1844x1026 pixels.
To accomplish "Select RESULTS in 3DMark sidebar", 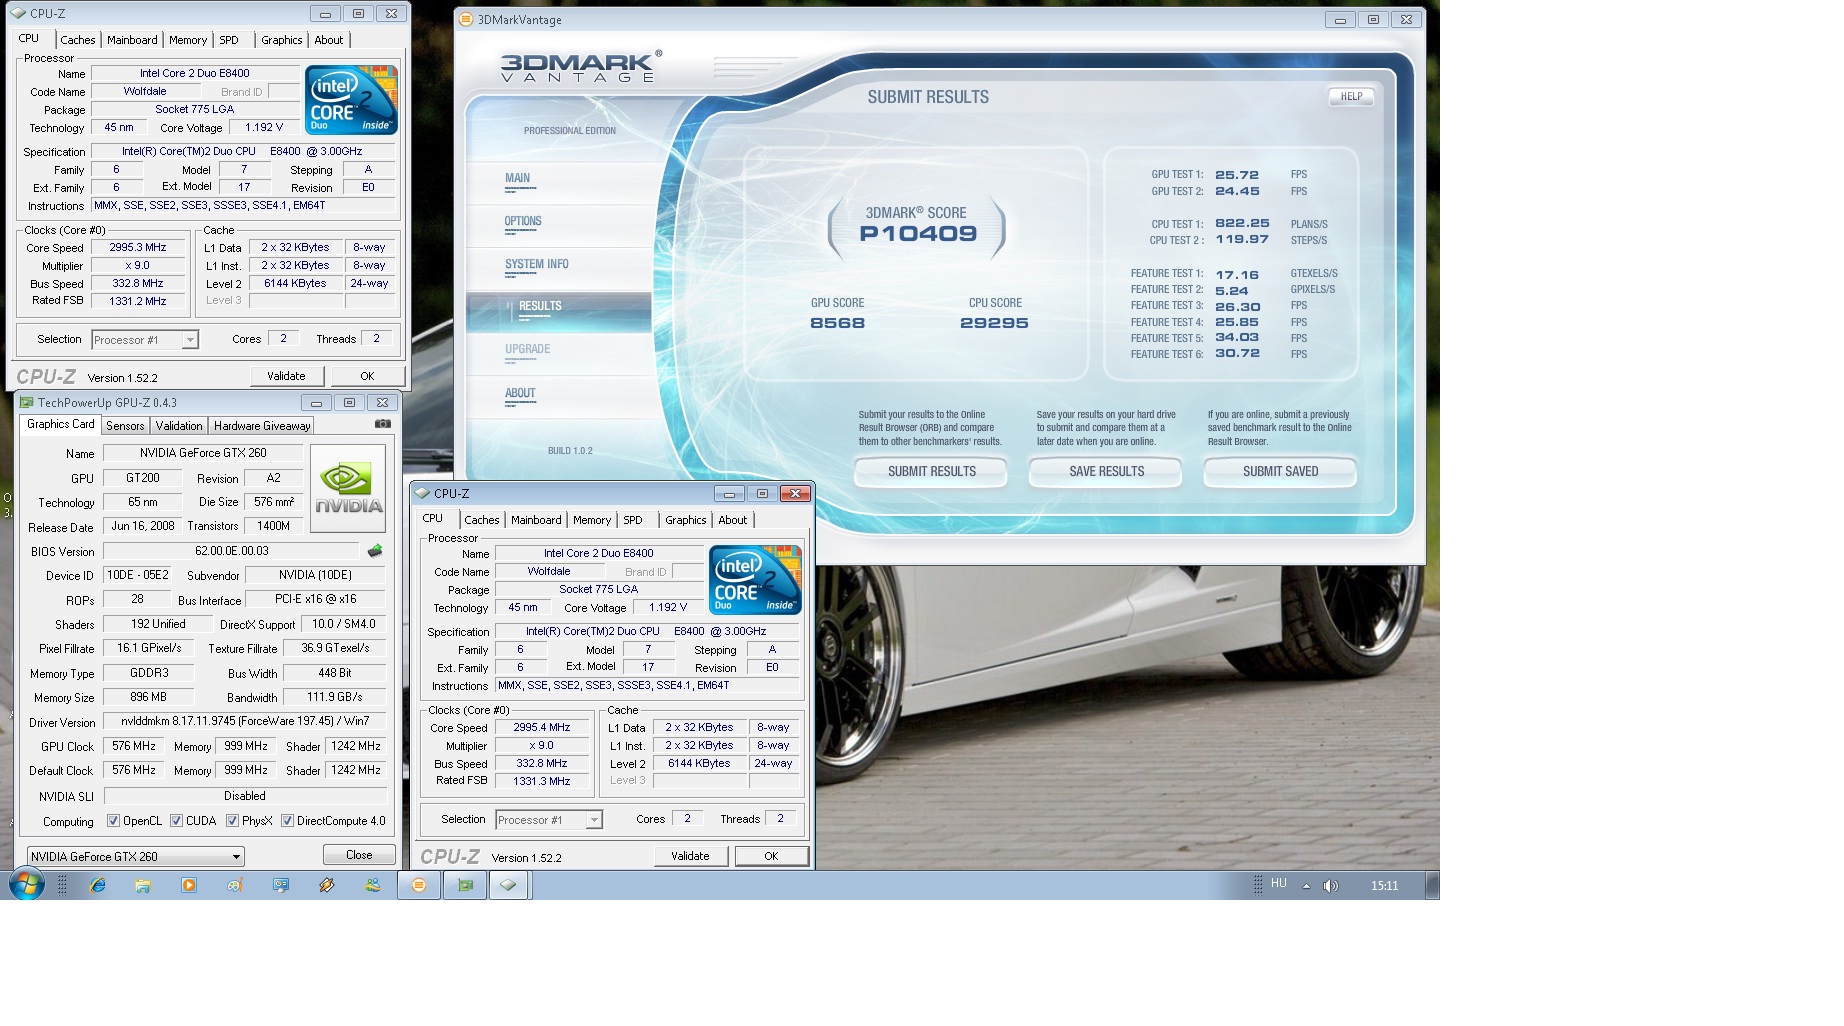I will [558, 312].
